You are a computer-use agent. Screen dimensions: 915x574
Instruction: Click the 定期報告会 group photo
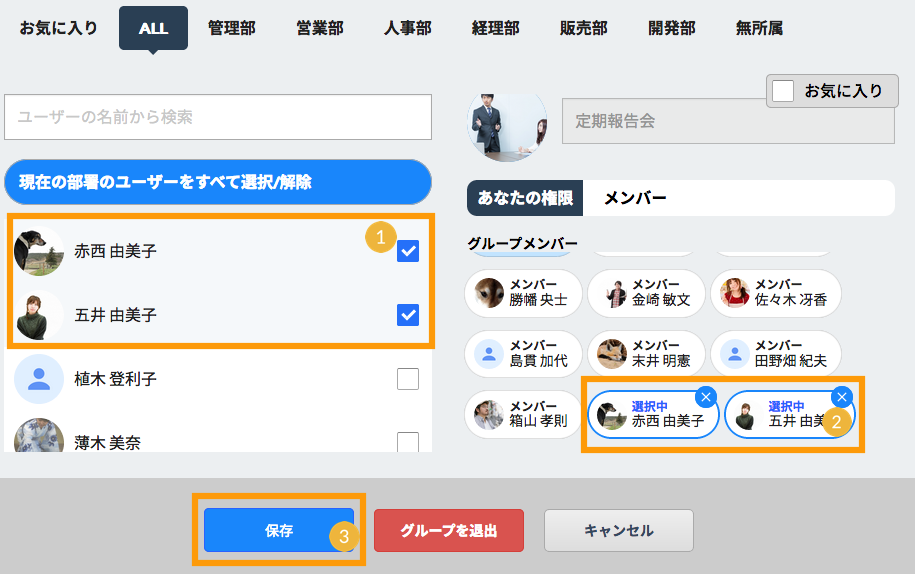[507, 123]
